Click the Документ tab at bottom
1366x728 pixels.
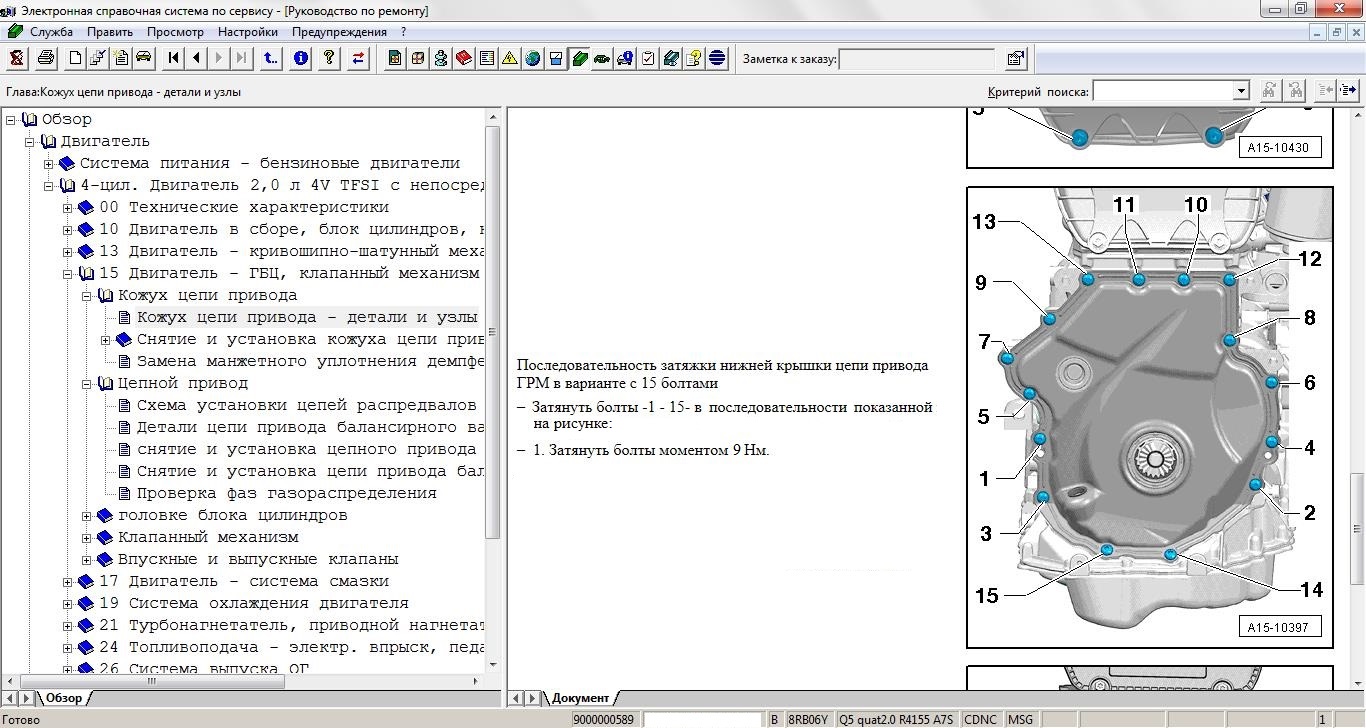pos(580,698)
